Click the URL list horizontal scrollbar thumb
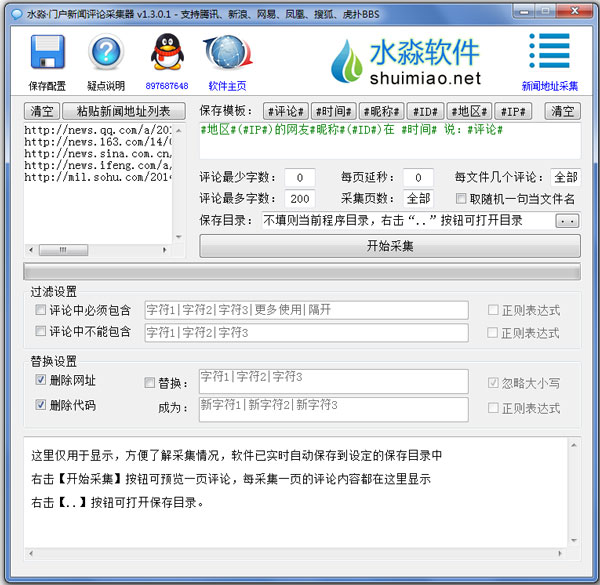Screen dimensions: 600x585 pyautogui.click(x=64, y=250)
